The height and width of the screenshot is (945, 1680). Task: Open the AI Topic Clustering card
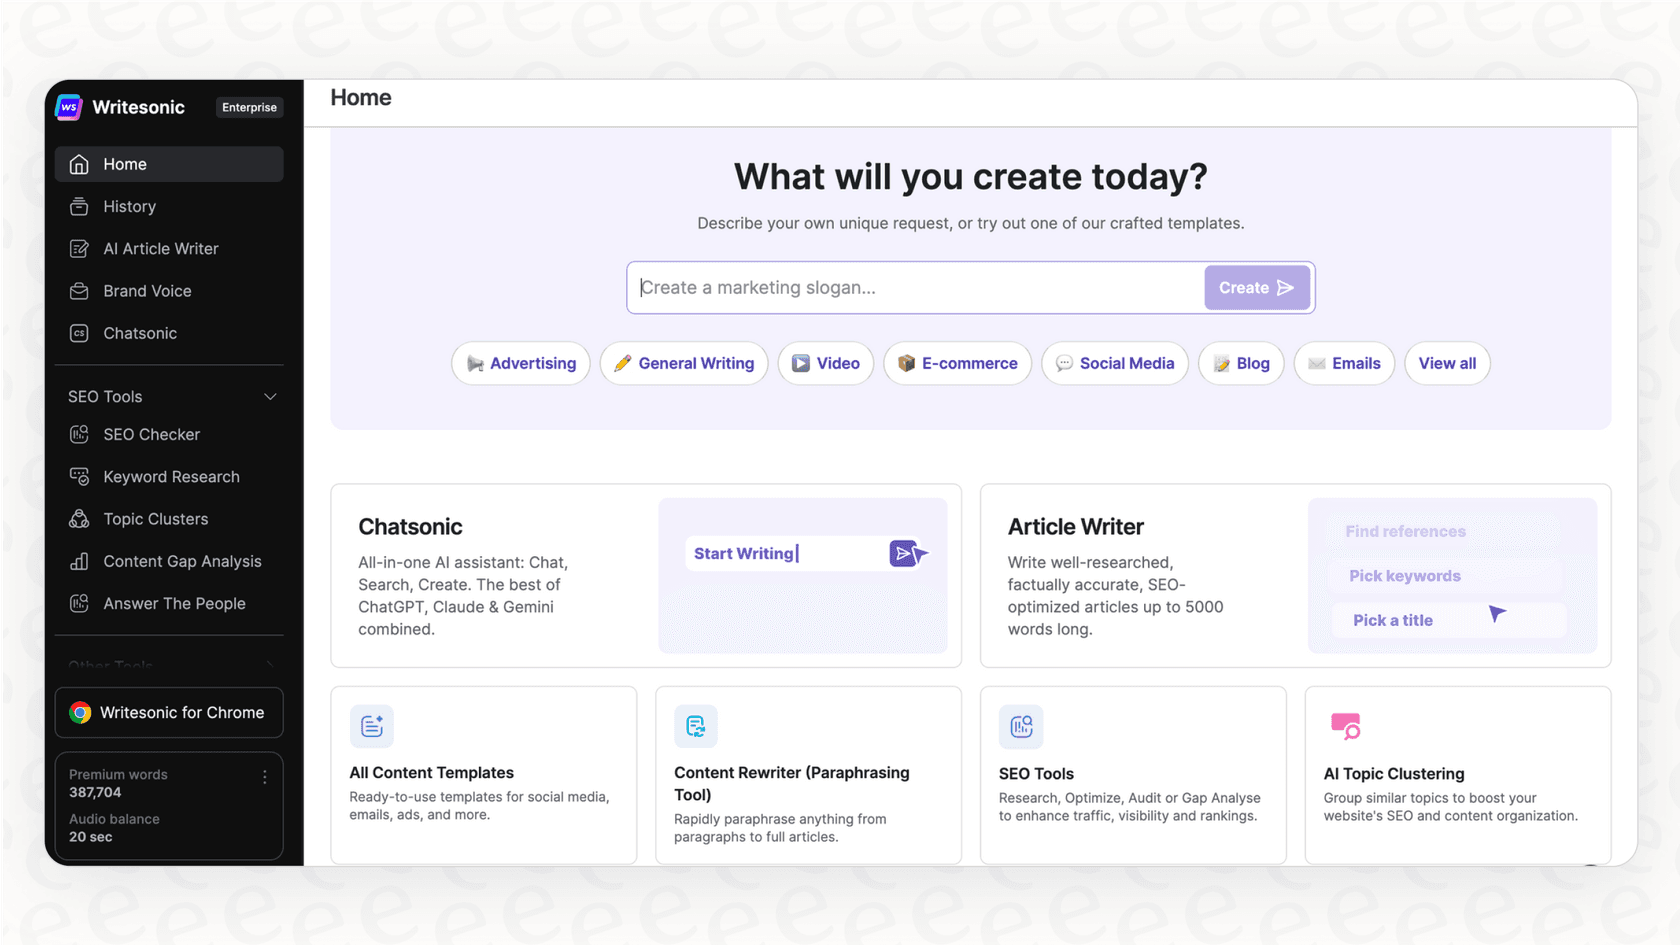click(1456, 775)
